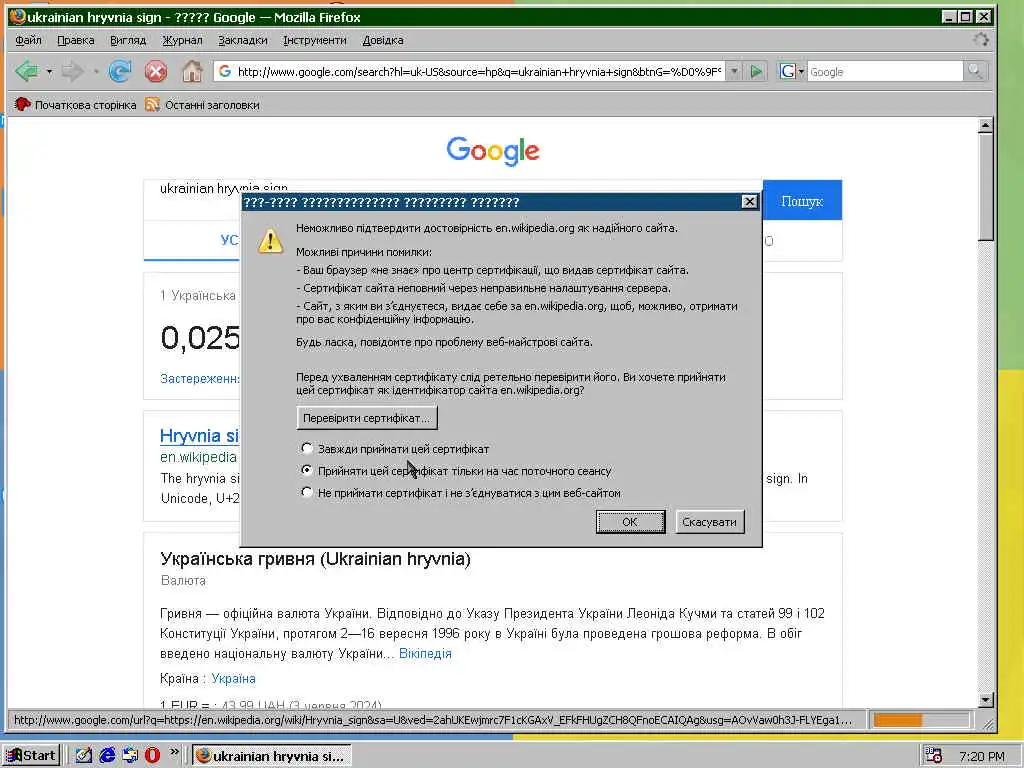The image size is (1024, 768).
Task: Click the Hryvnia sign search result title
Action: 199,436
